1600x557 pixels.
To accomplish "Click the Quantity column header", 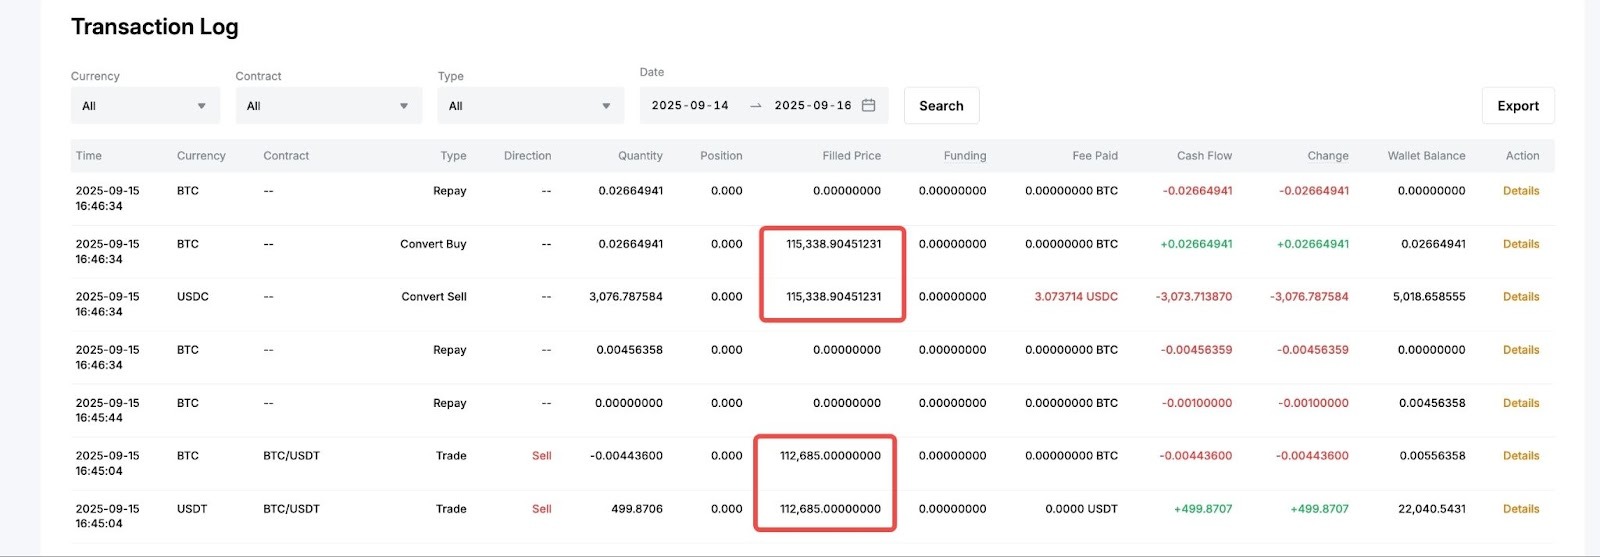I will coord(640,156).
